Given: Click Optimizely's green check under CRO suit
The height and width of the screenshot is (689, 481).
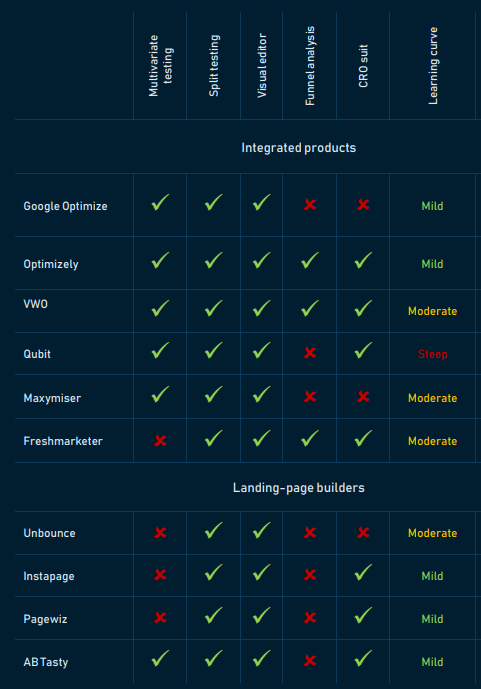Looking at the screenshot, I should tap(363, 260).
